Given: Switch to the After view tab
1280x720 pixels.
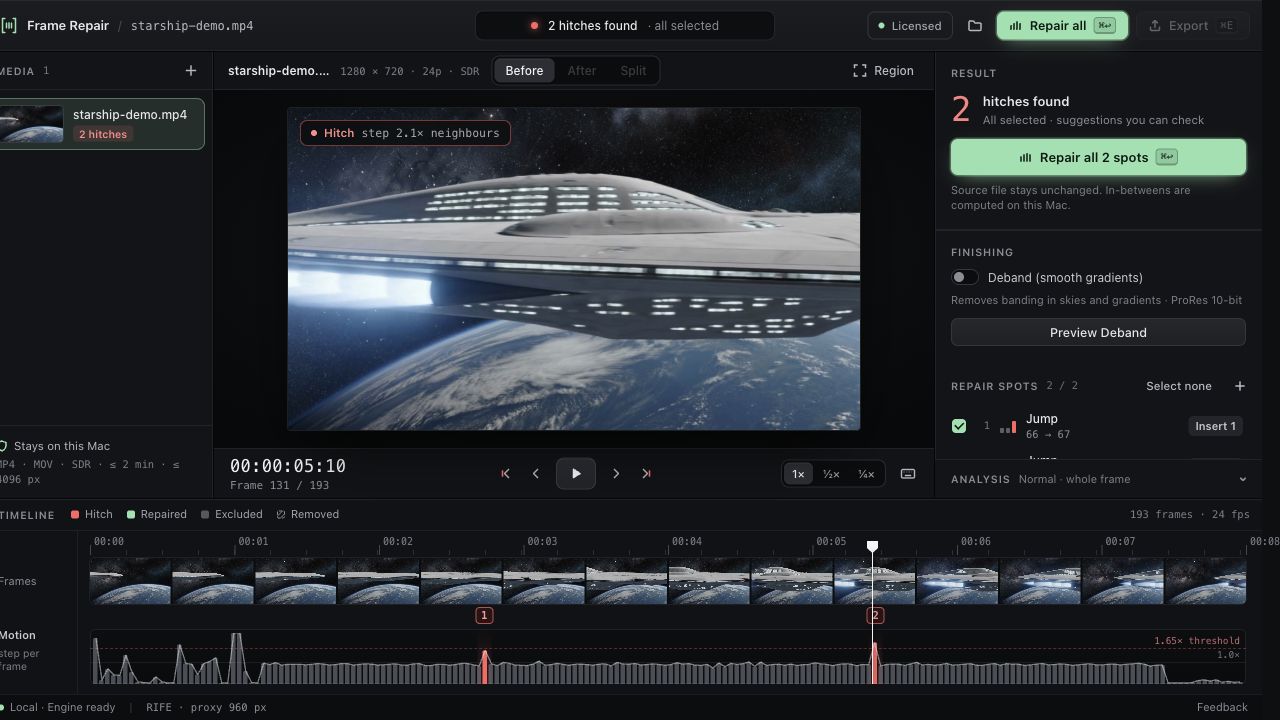Looking at the screenshot, I should pyautogui.click(x=582, y=71).
